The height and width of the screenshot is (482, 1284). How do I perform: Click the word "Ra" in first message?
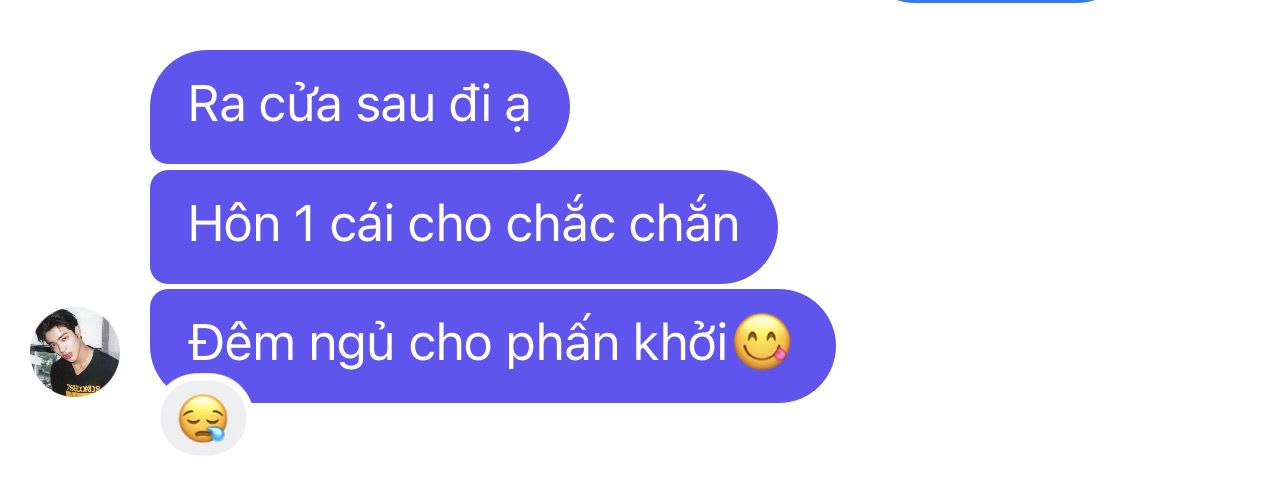(217, 106)
